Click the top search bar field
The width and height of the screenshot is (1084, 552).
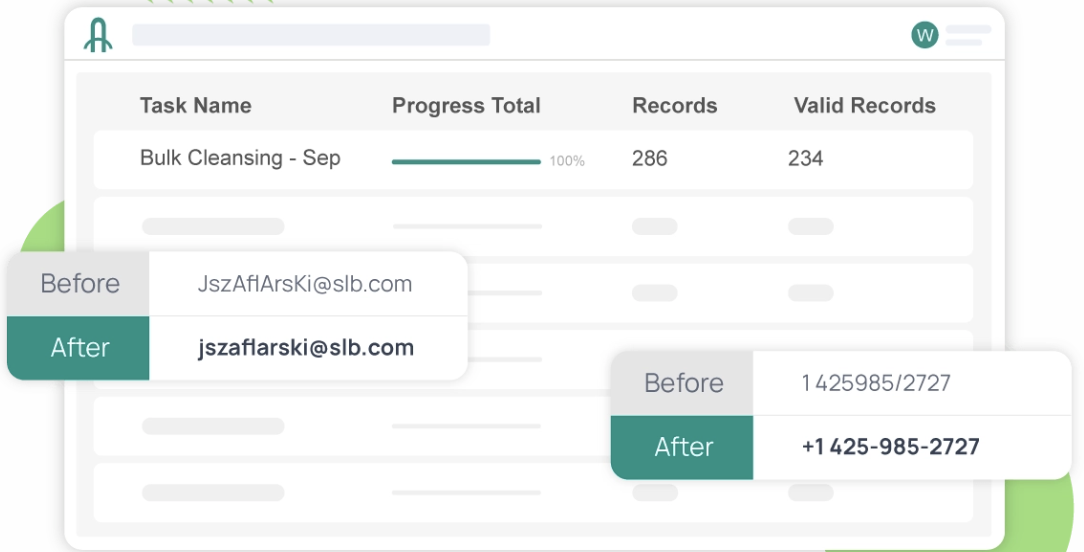(311, 35)
